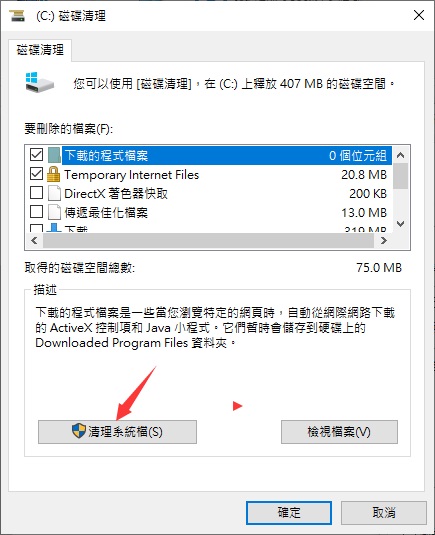Tick the 傳遞最佳化檔案 checkbox
The image size is (435, 535).
coord(36,212)
